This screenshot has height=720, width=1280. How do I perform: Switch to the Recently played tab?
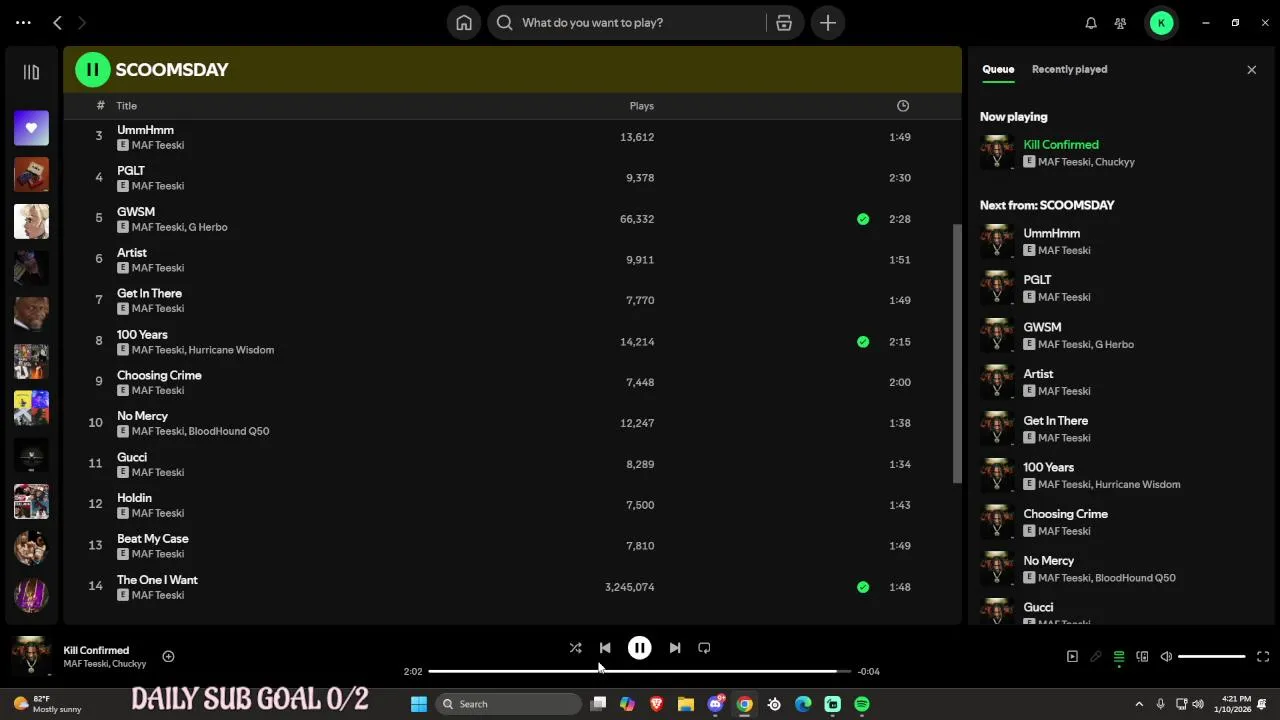(1069, 69)
